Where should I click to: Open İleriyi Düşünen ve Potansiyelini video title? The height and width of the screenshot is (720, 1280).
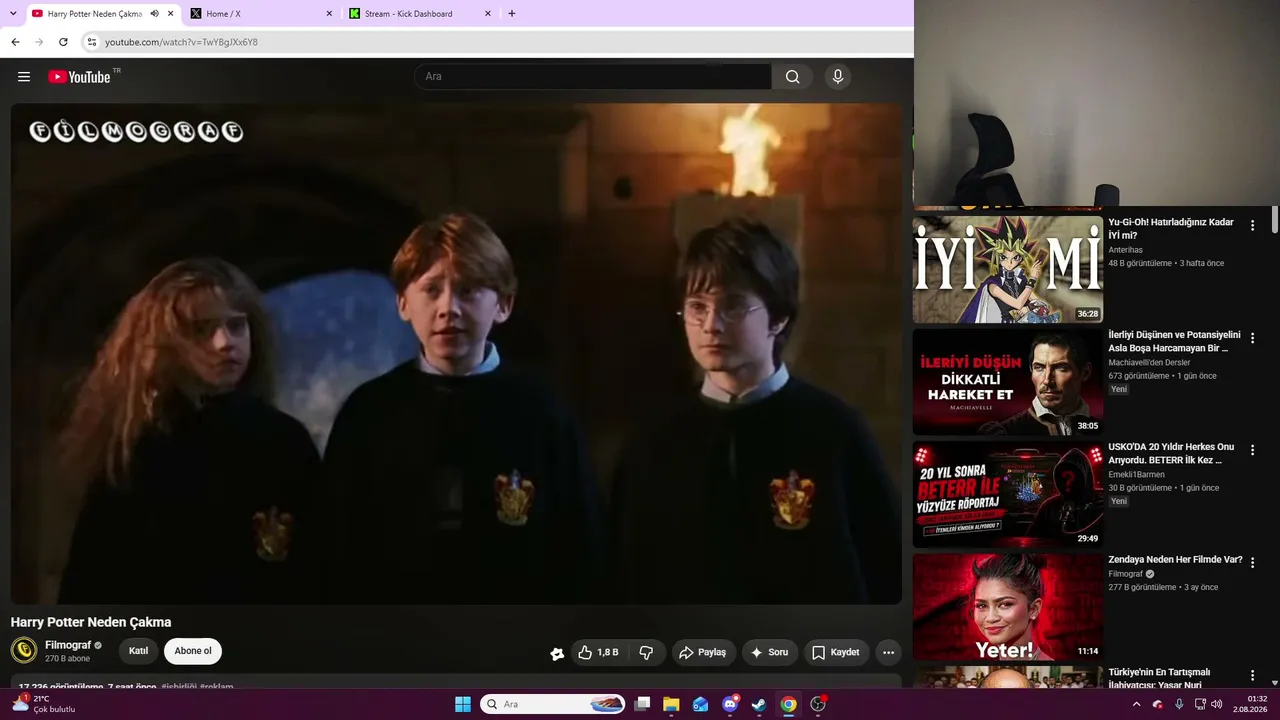1174,341
